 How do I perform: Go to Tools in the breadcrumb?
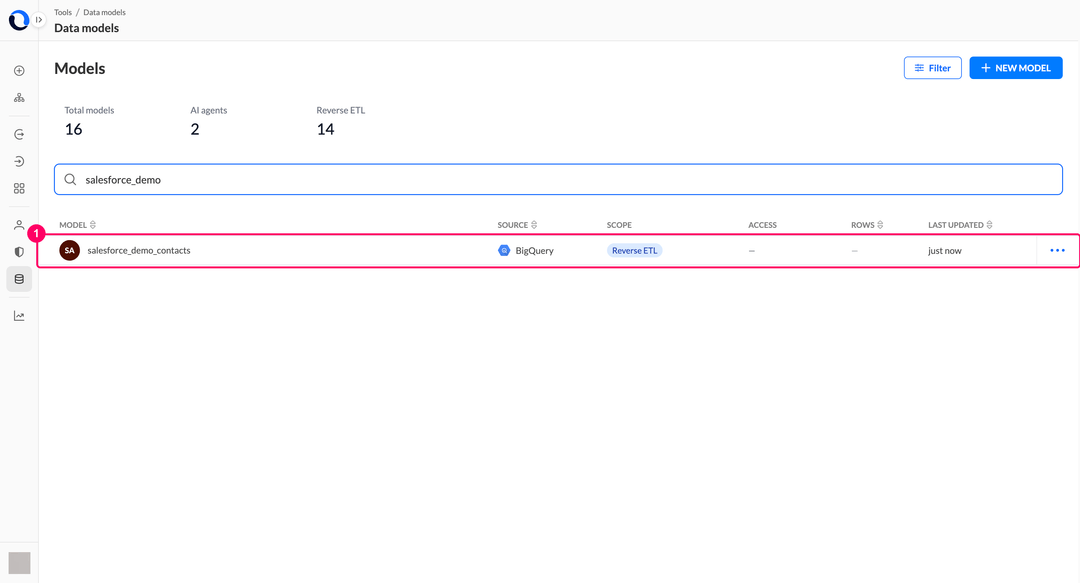tap(63, 12)
